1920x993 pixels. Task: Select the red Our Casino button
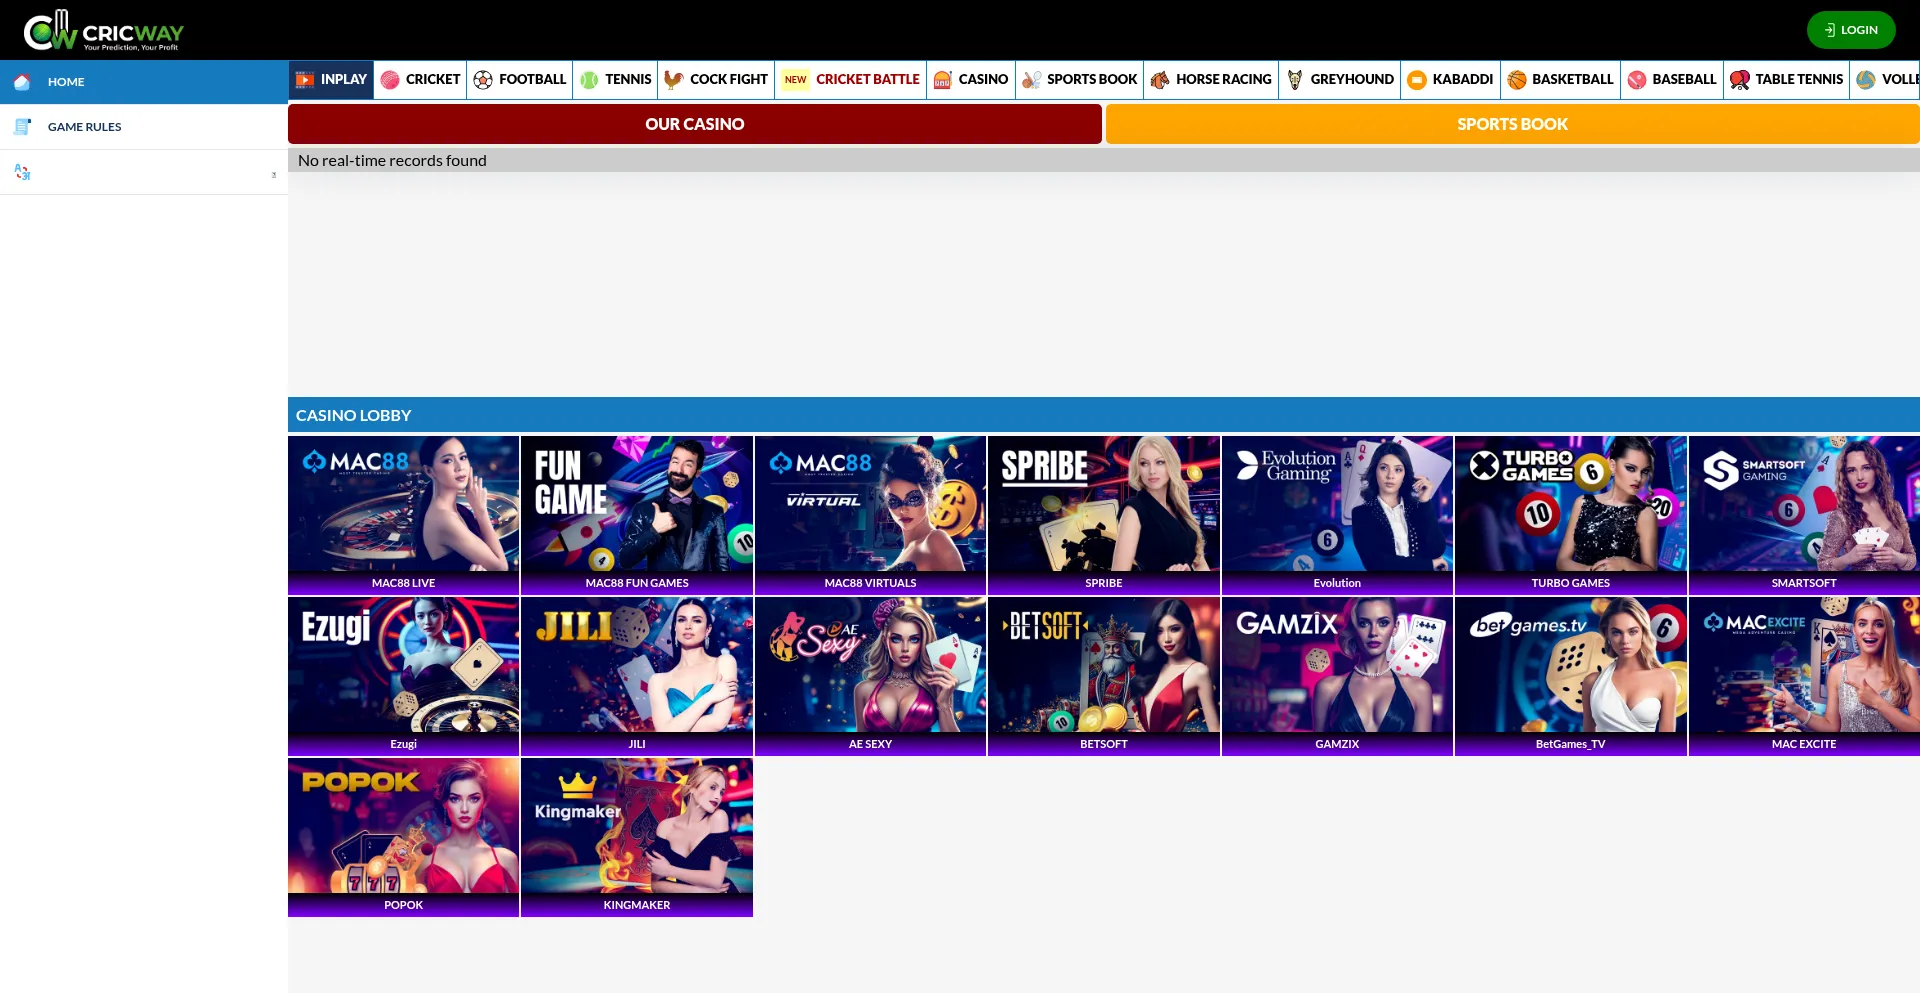coord(695,124)
